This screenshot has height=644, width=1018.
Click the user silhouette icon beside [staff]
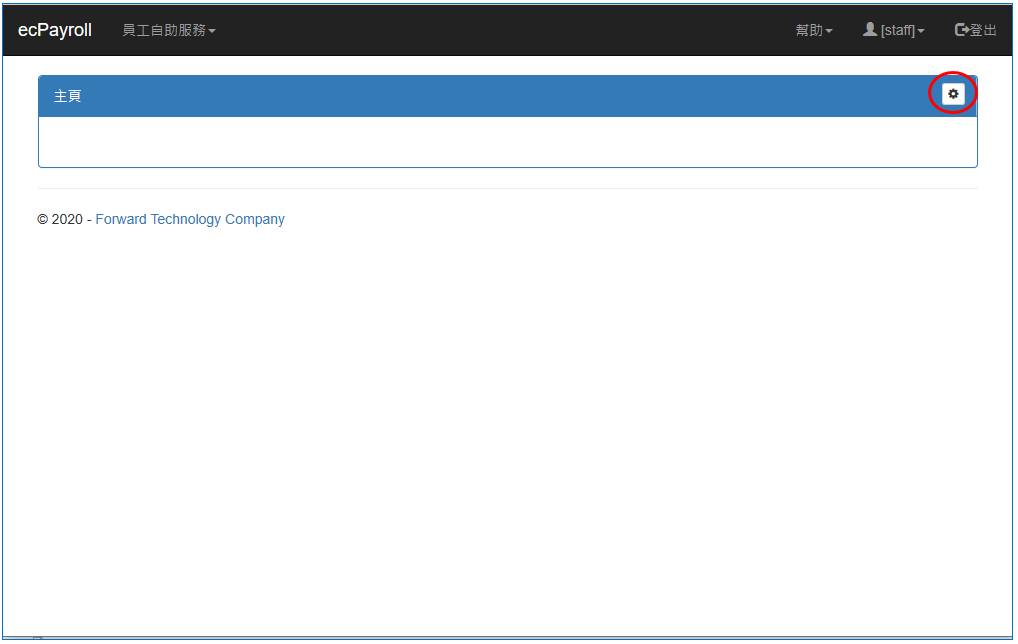click(870, 30)
